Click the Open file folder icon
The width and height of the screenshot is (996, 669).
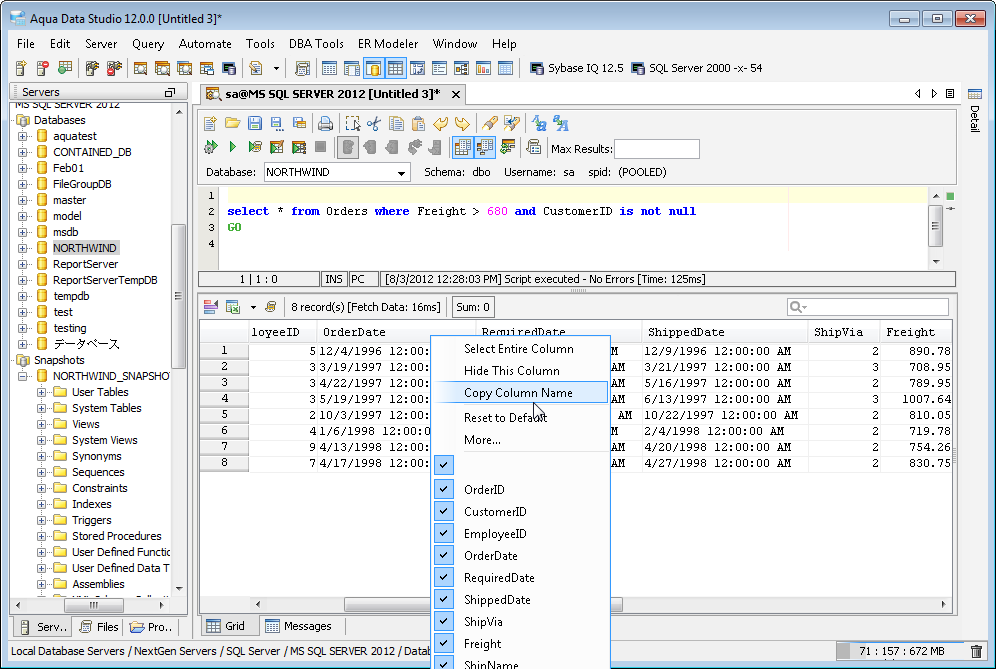232,123
